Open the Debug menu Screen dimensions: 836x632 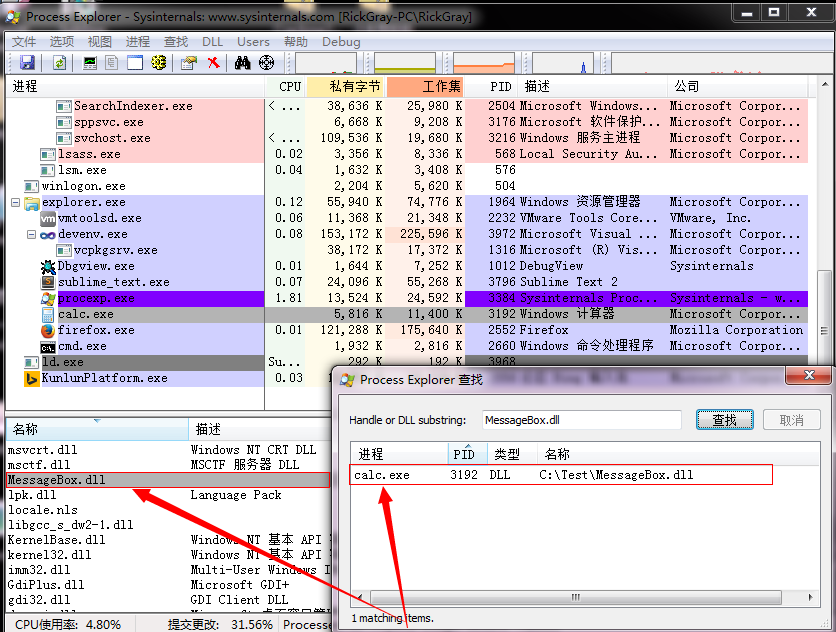341,42
